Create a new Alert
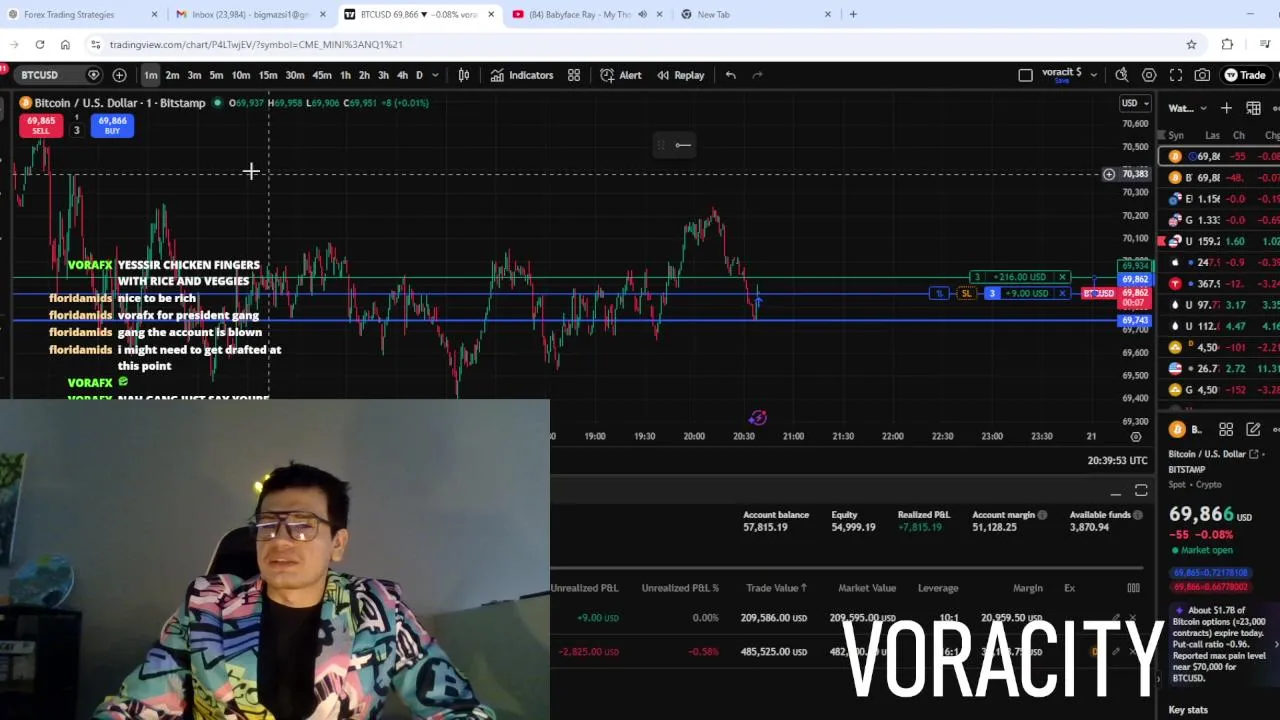Image resolution: width=1280 pixels, height=720 pixels. tap(621, 75)
